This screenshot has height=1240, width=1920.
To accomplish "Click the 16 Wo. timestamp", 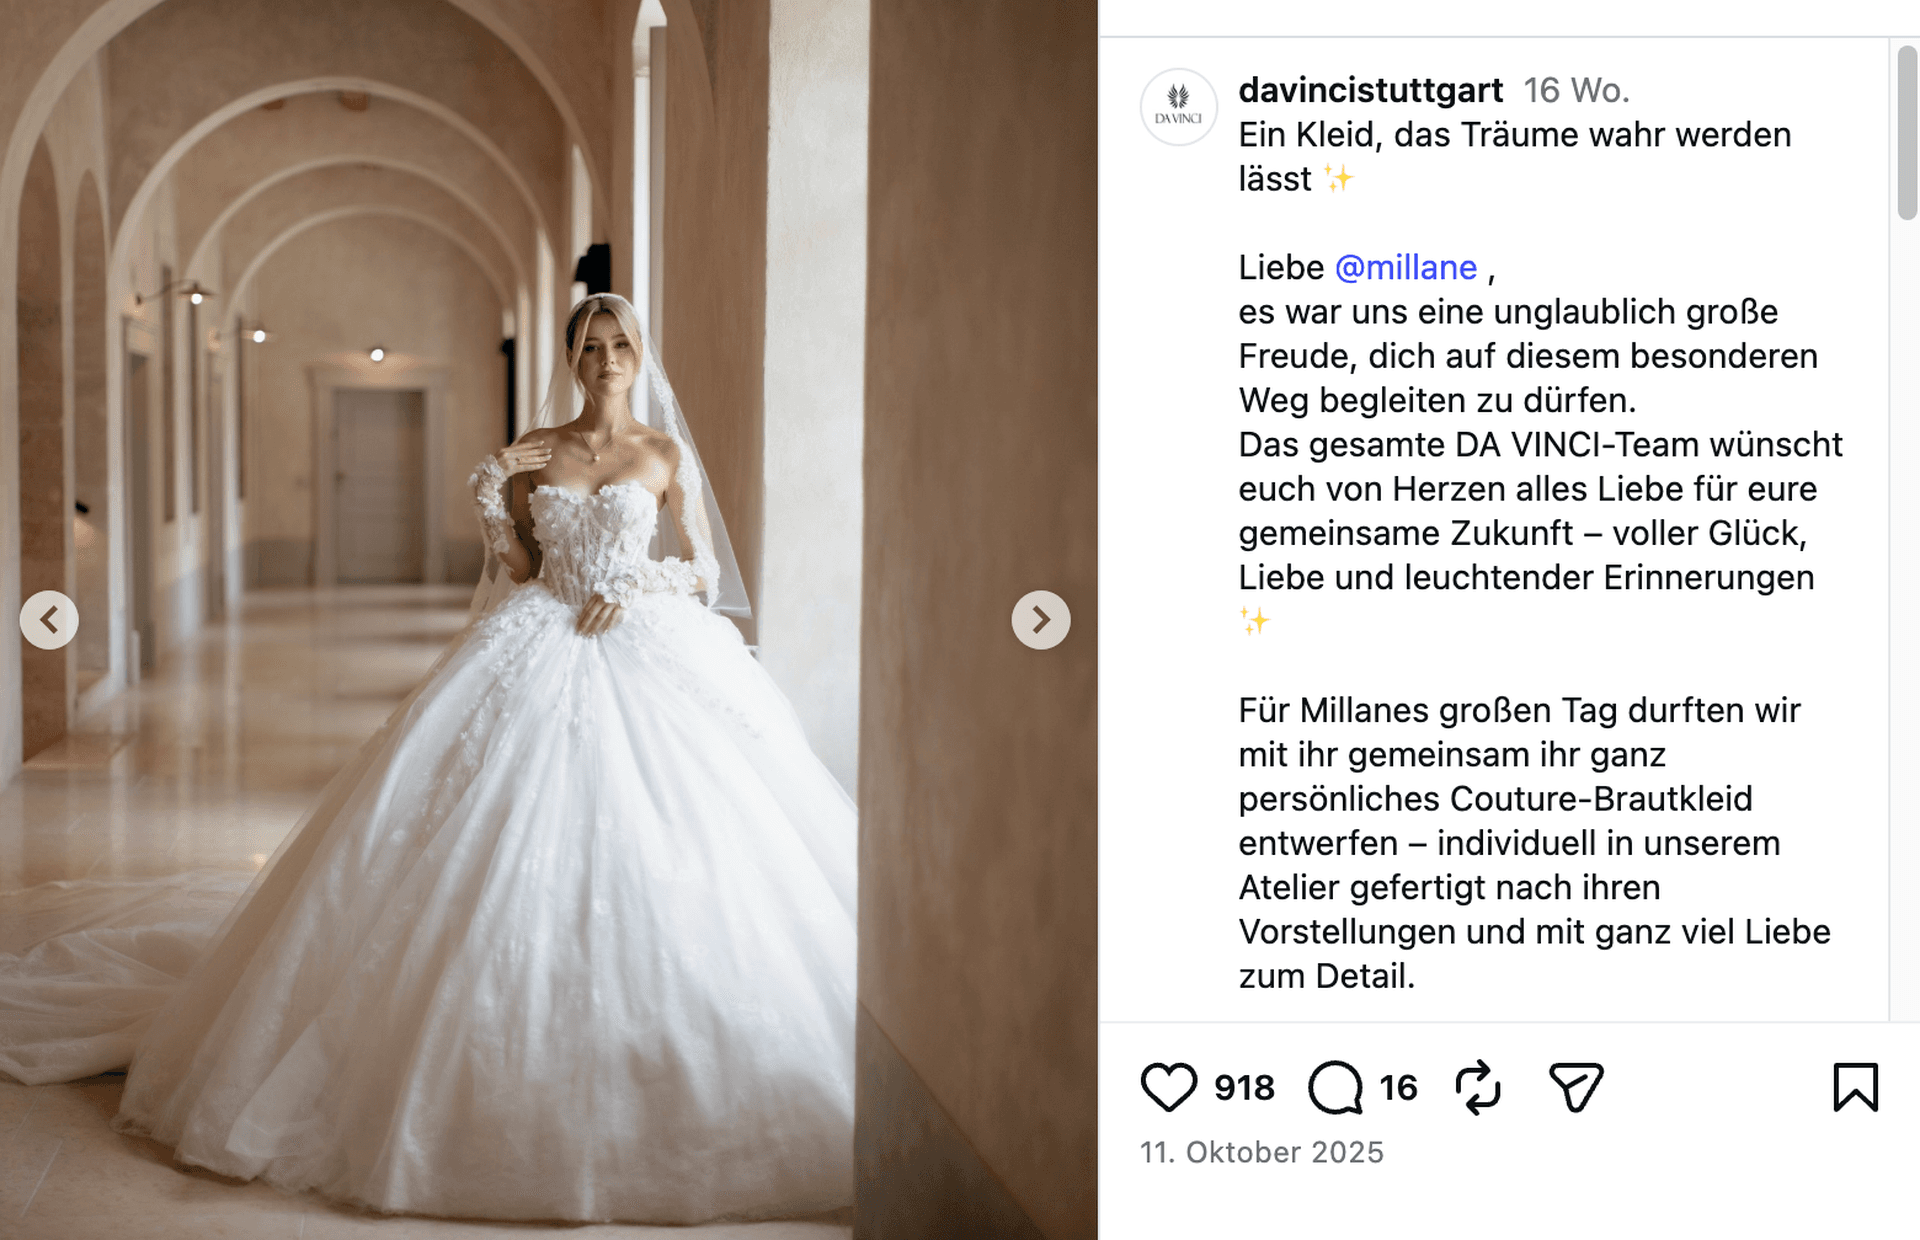I will (x=1576, y=90).
